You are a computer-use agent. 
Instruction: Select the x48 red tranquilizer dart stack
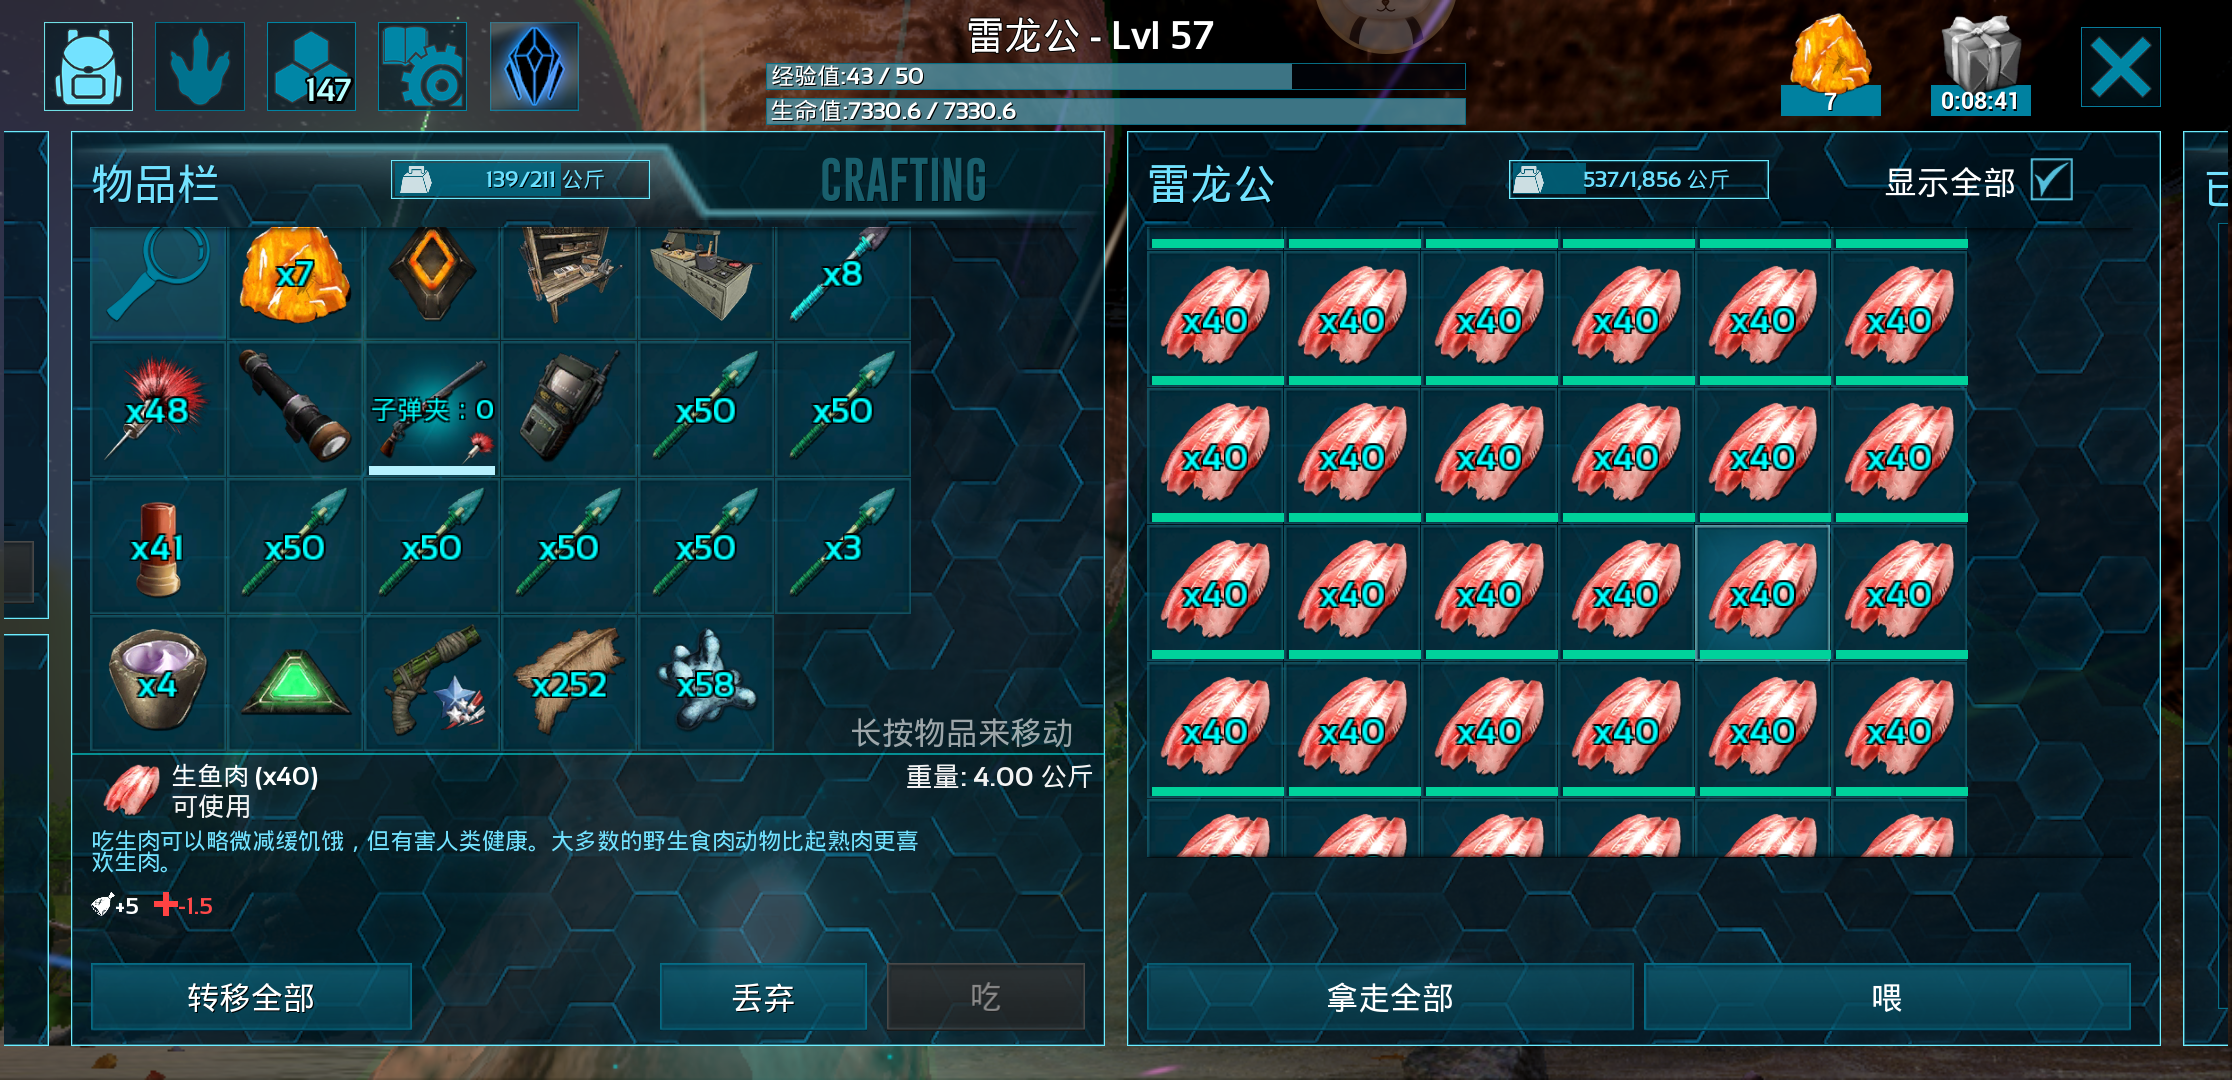pos(158,409)
